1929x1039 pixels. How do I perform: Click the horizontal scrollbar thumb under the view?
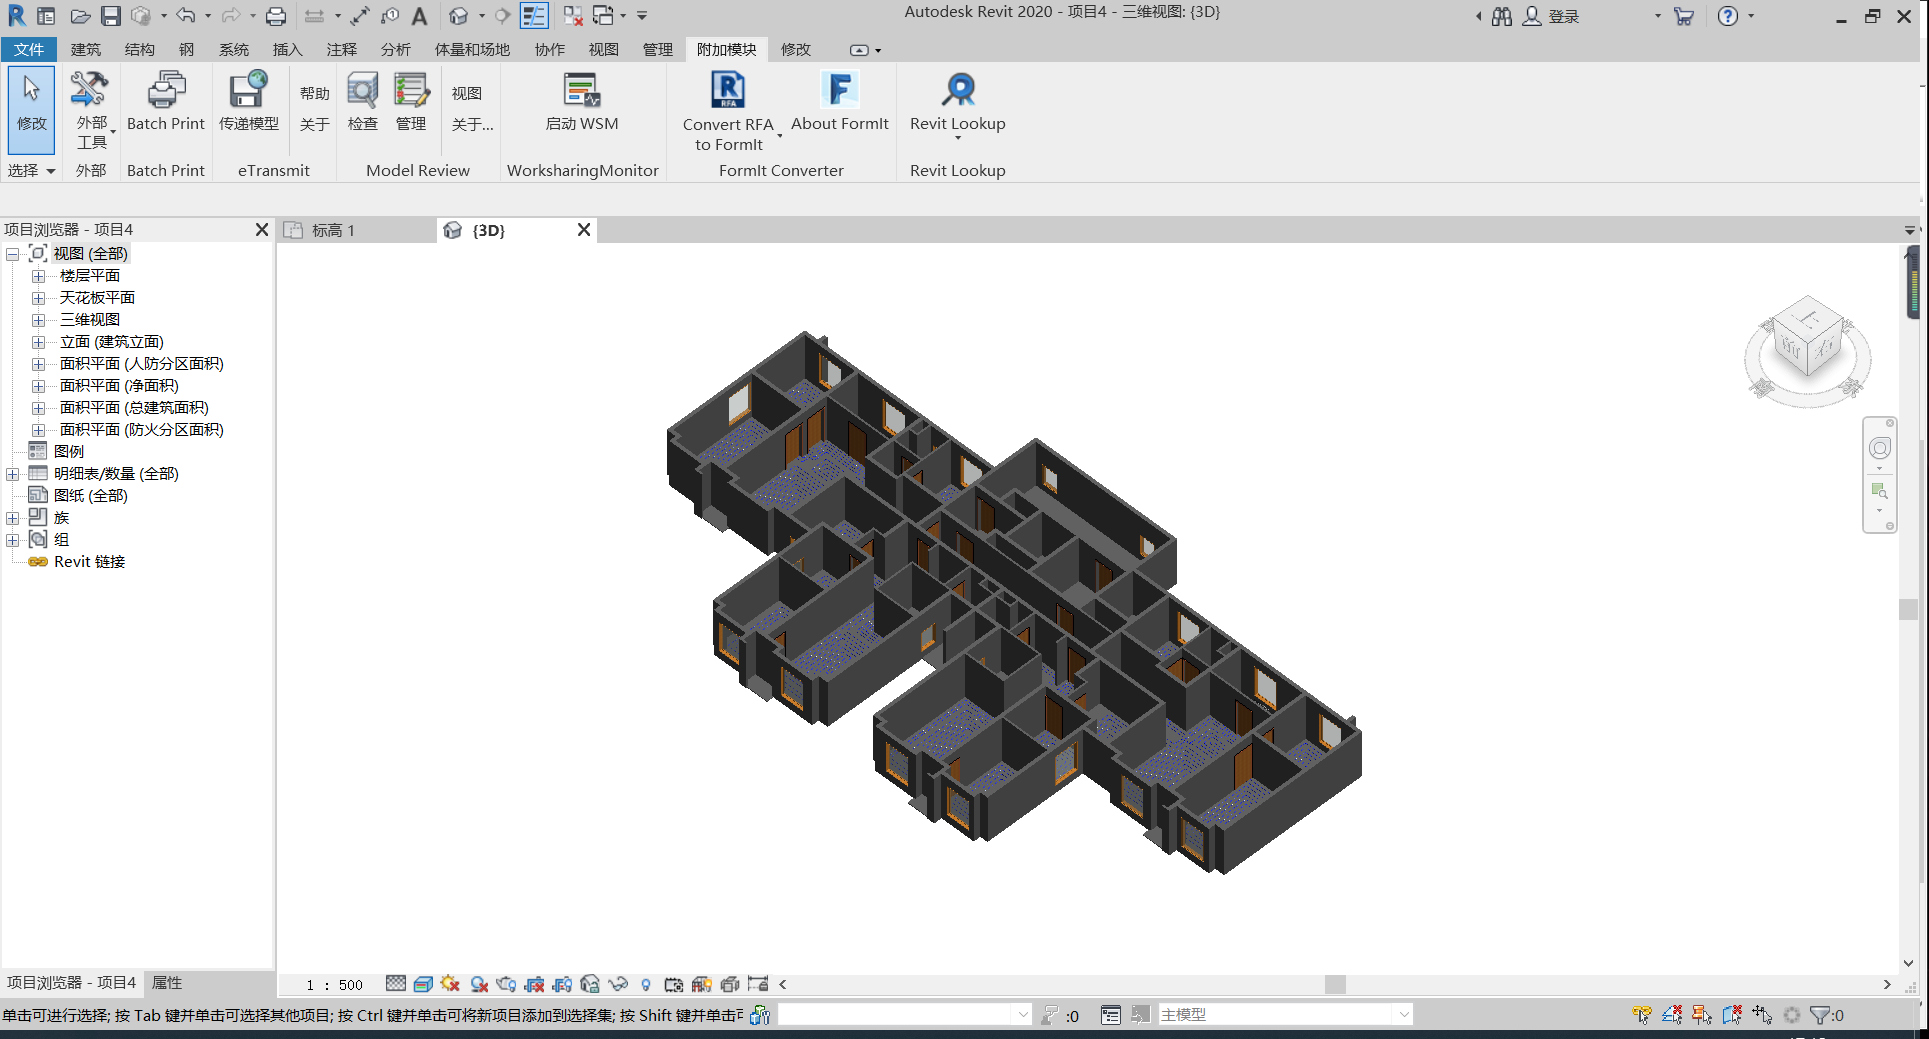click(x=1335, y=984)
